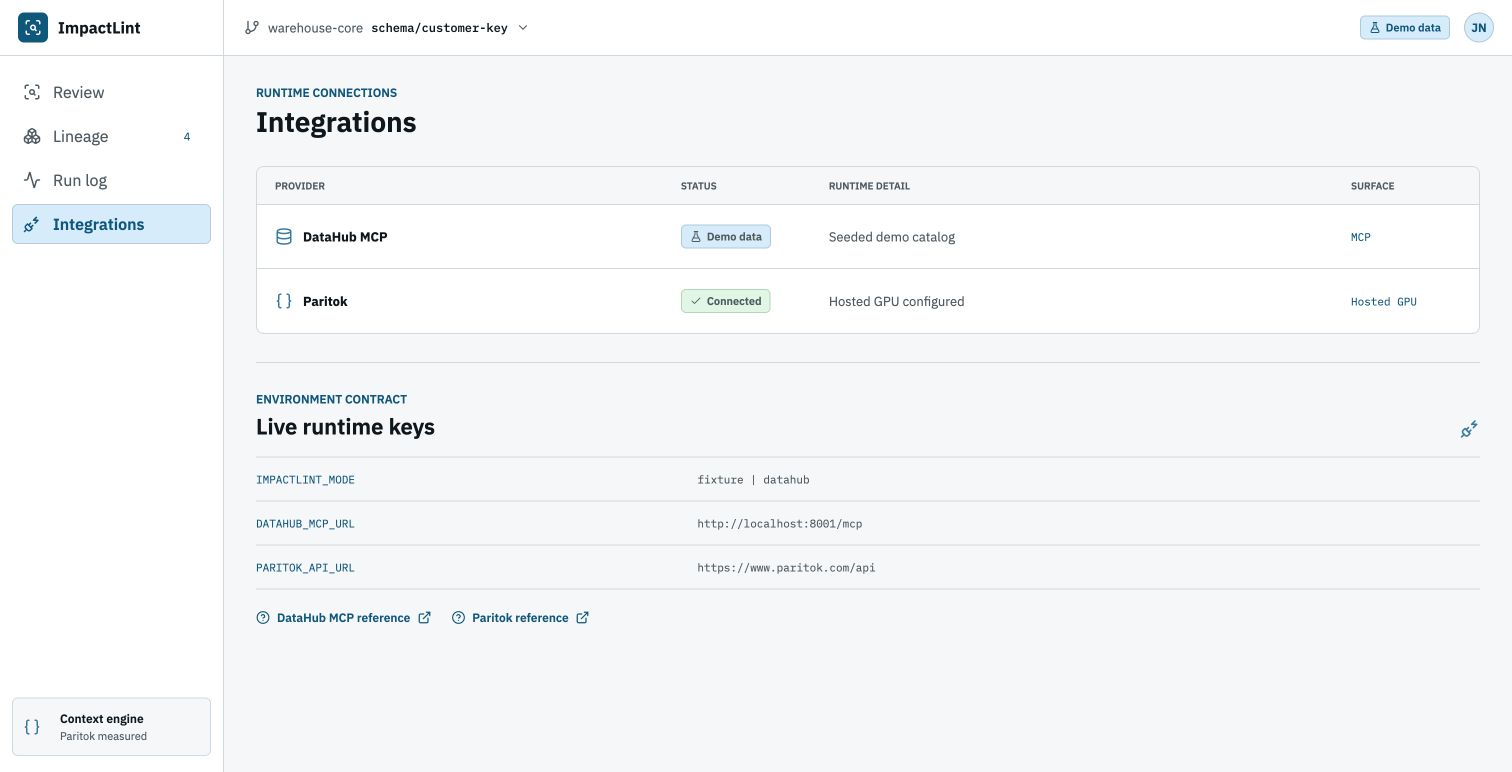The width and height of the screenshot is (1512, 772).
Task: Click the help icon before DataHub MCP reference
Action: [263, 618]
